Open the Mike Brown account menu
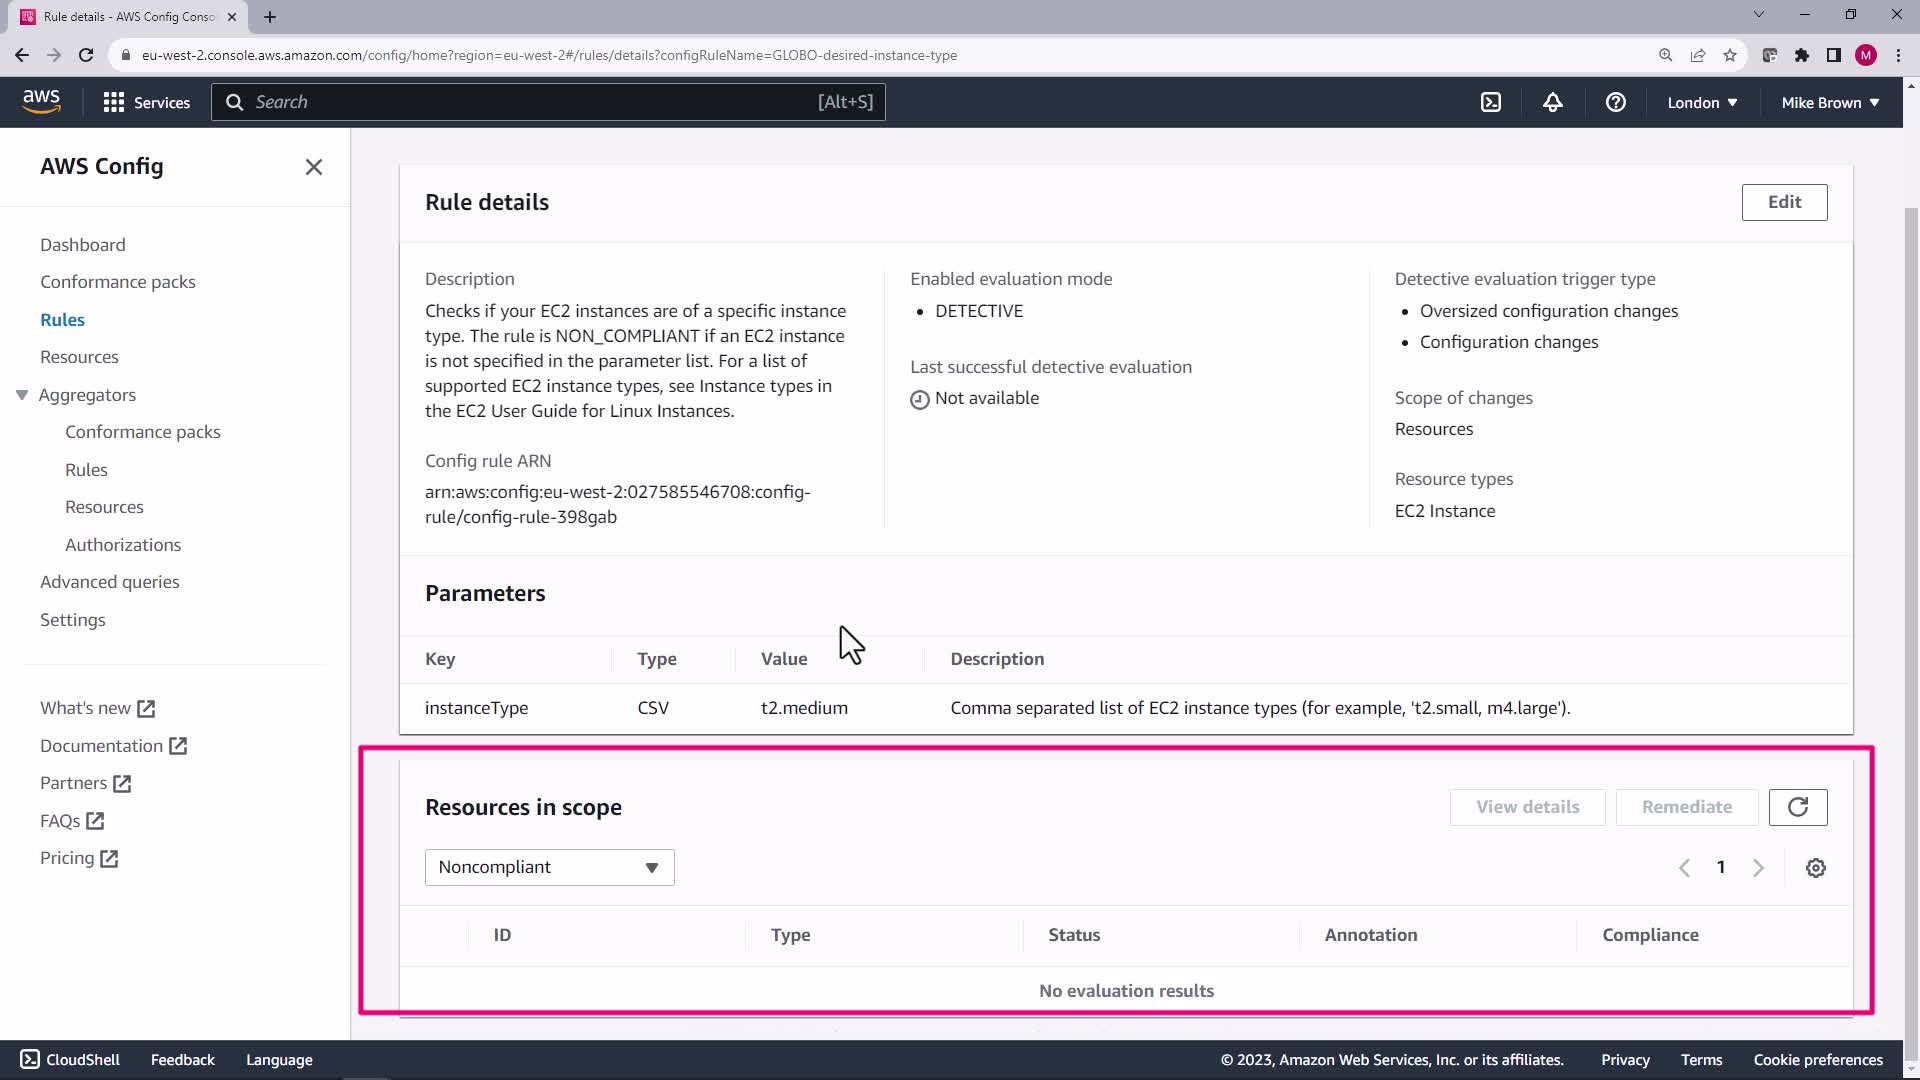The width and height of the screenshot is (1920, 1080). (1830, 102)
